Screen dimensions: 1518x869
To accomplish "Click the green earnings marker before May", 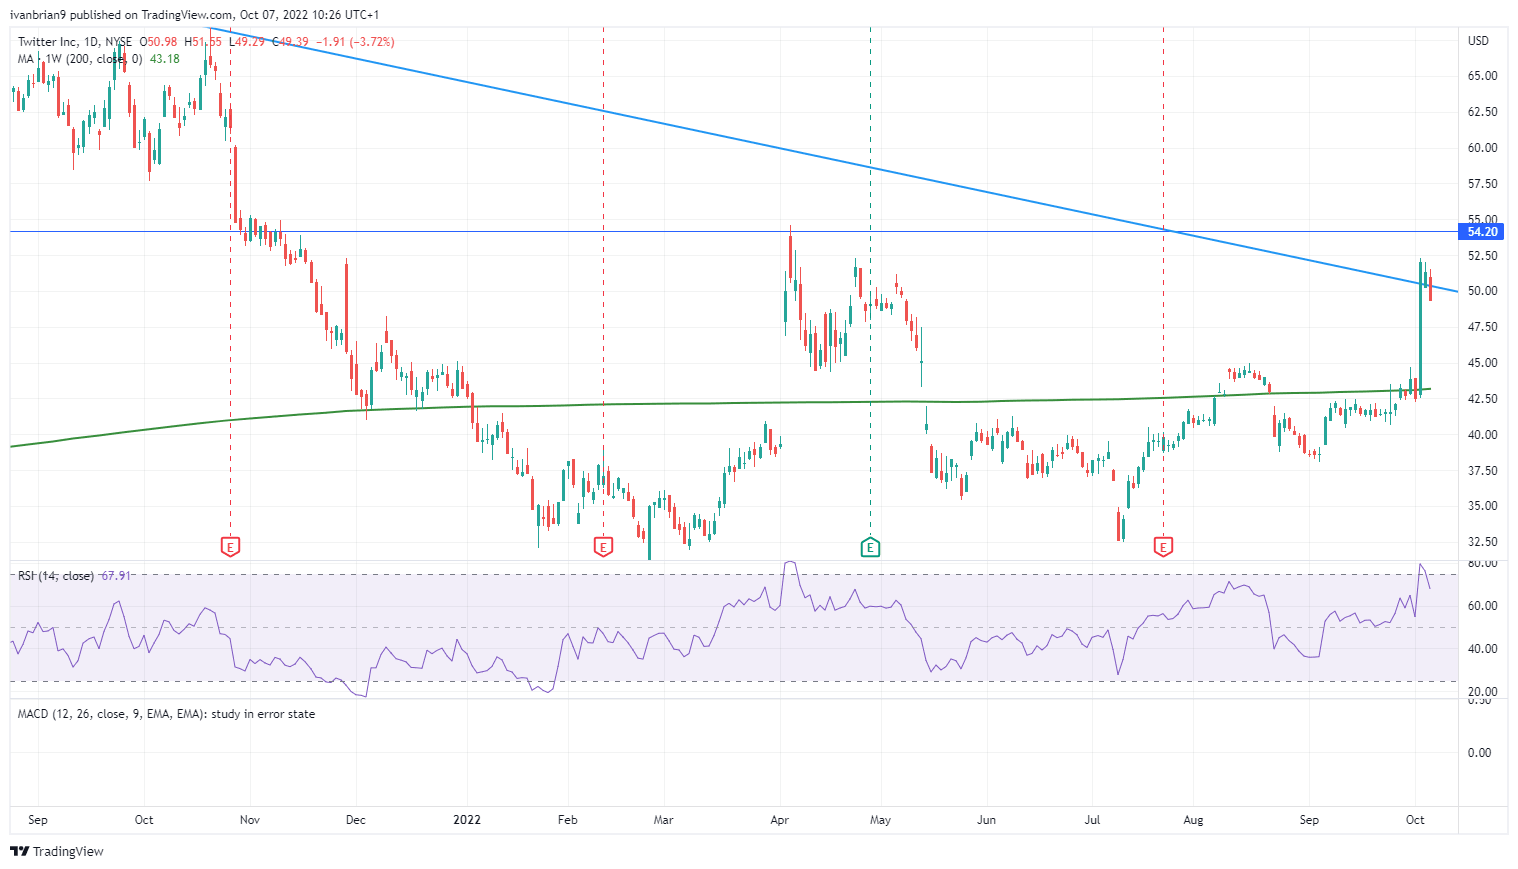I will click(870, 547).
